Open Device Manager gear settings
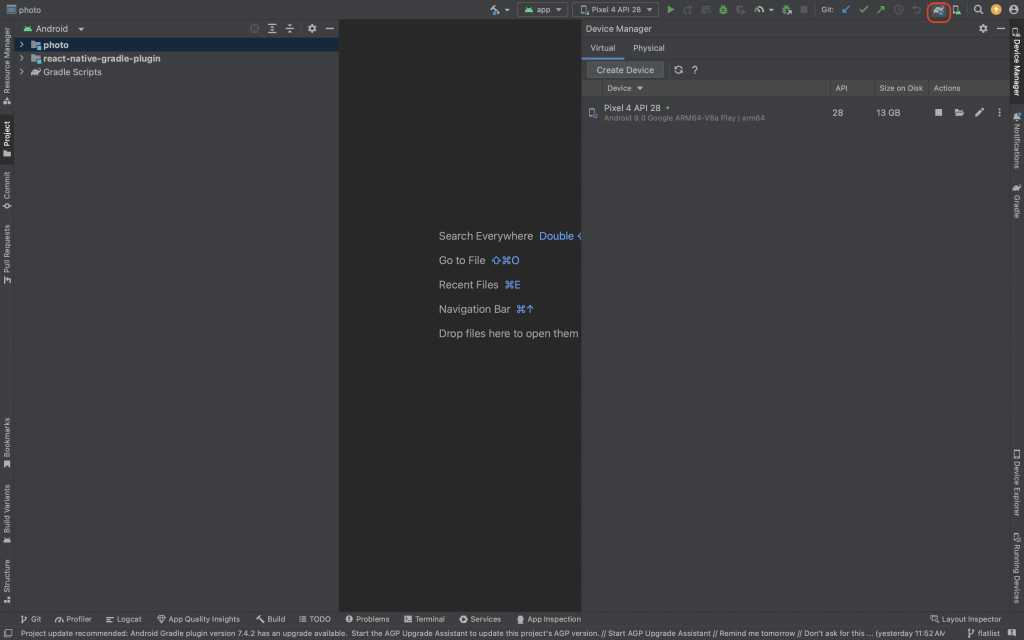The image size is (1024, 640). pyautogui.click(x=983, y=29)
